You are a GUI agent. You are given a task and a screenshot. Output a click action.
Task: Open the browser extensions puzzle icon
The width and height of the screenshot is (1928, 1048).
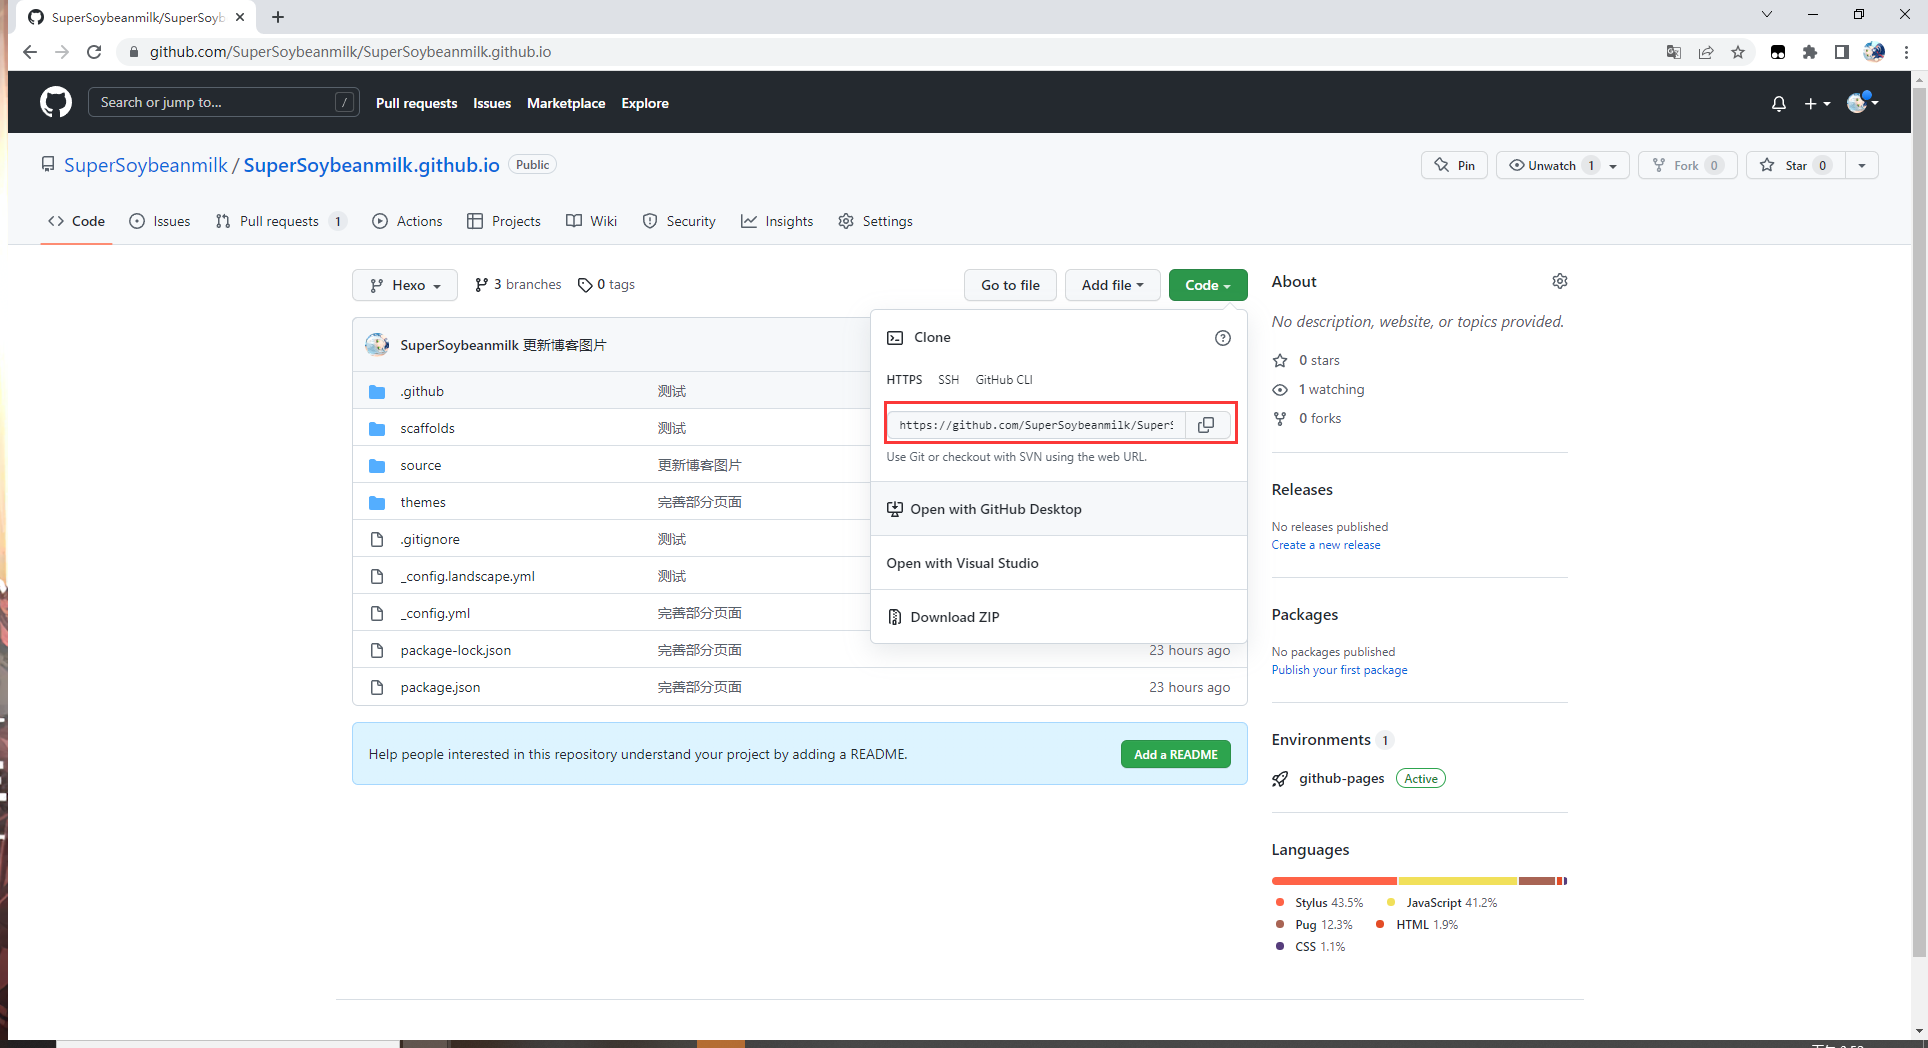click(x=1809, y=52)
